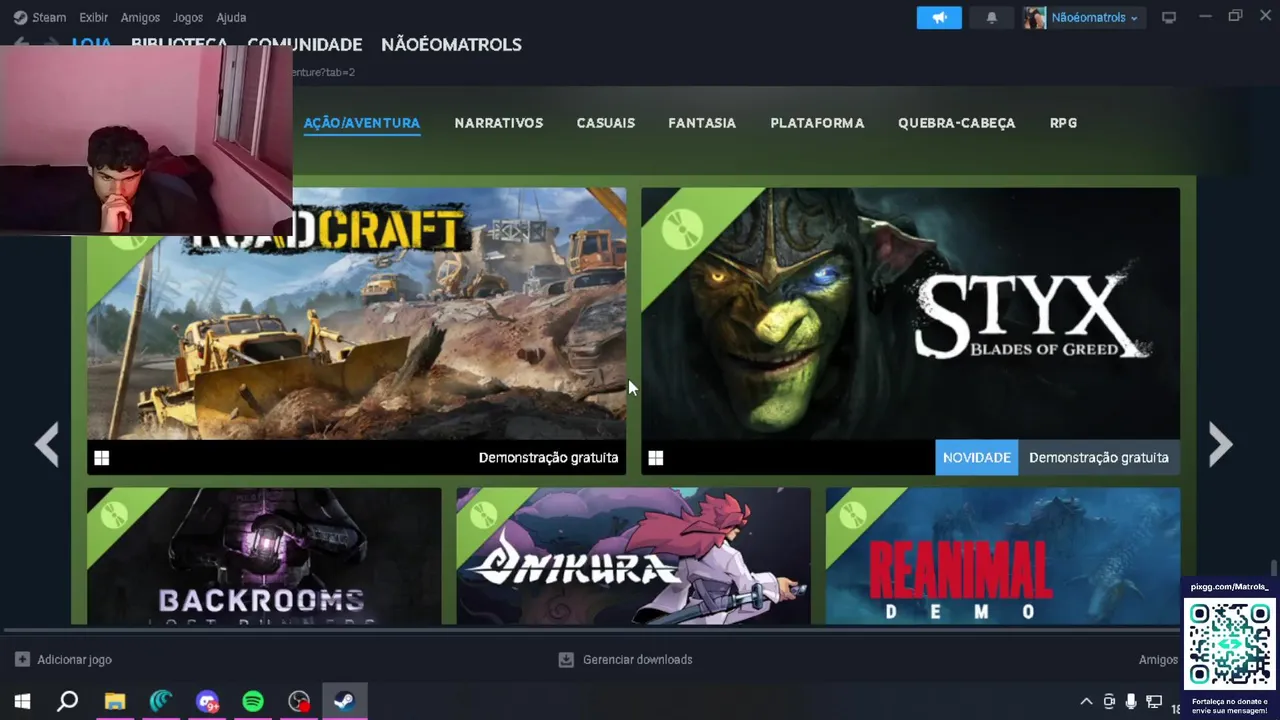The width and height of the screenshot is (1280, 720).
Task: Show hidden system tray icons chevron
Action: pos(1086,702)
